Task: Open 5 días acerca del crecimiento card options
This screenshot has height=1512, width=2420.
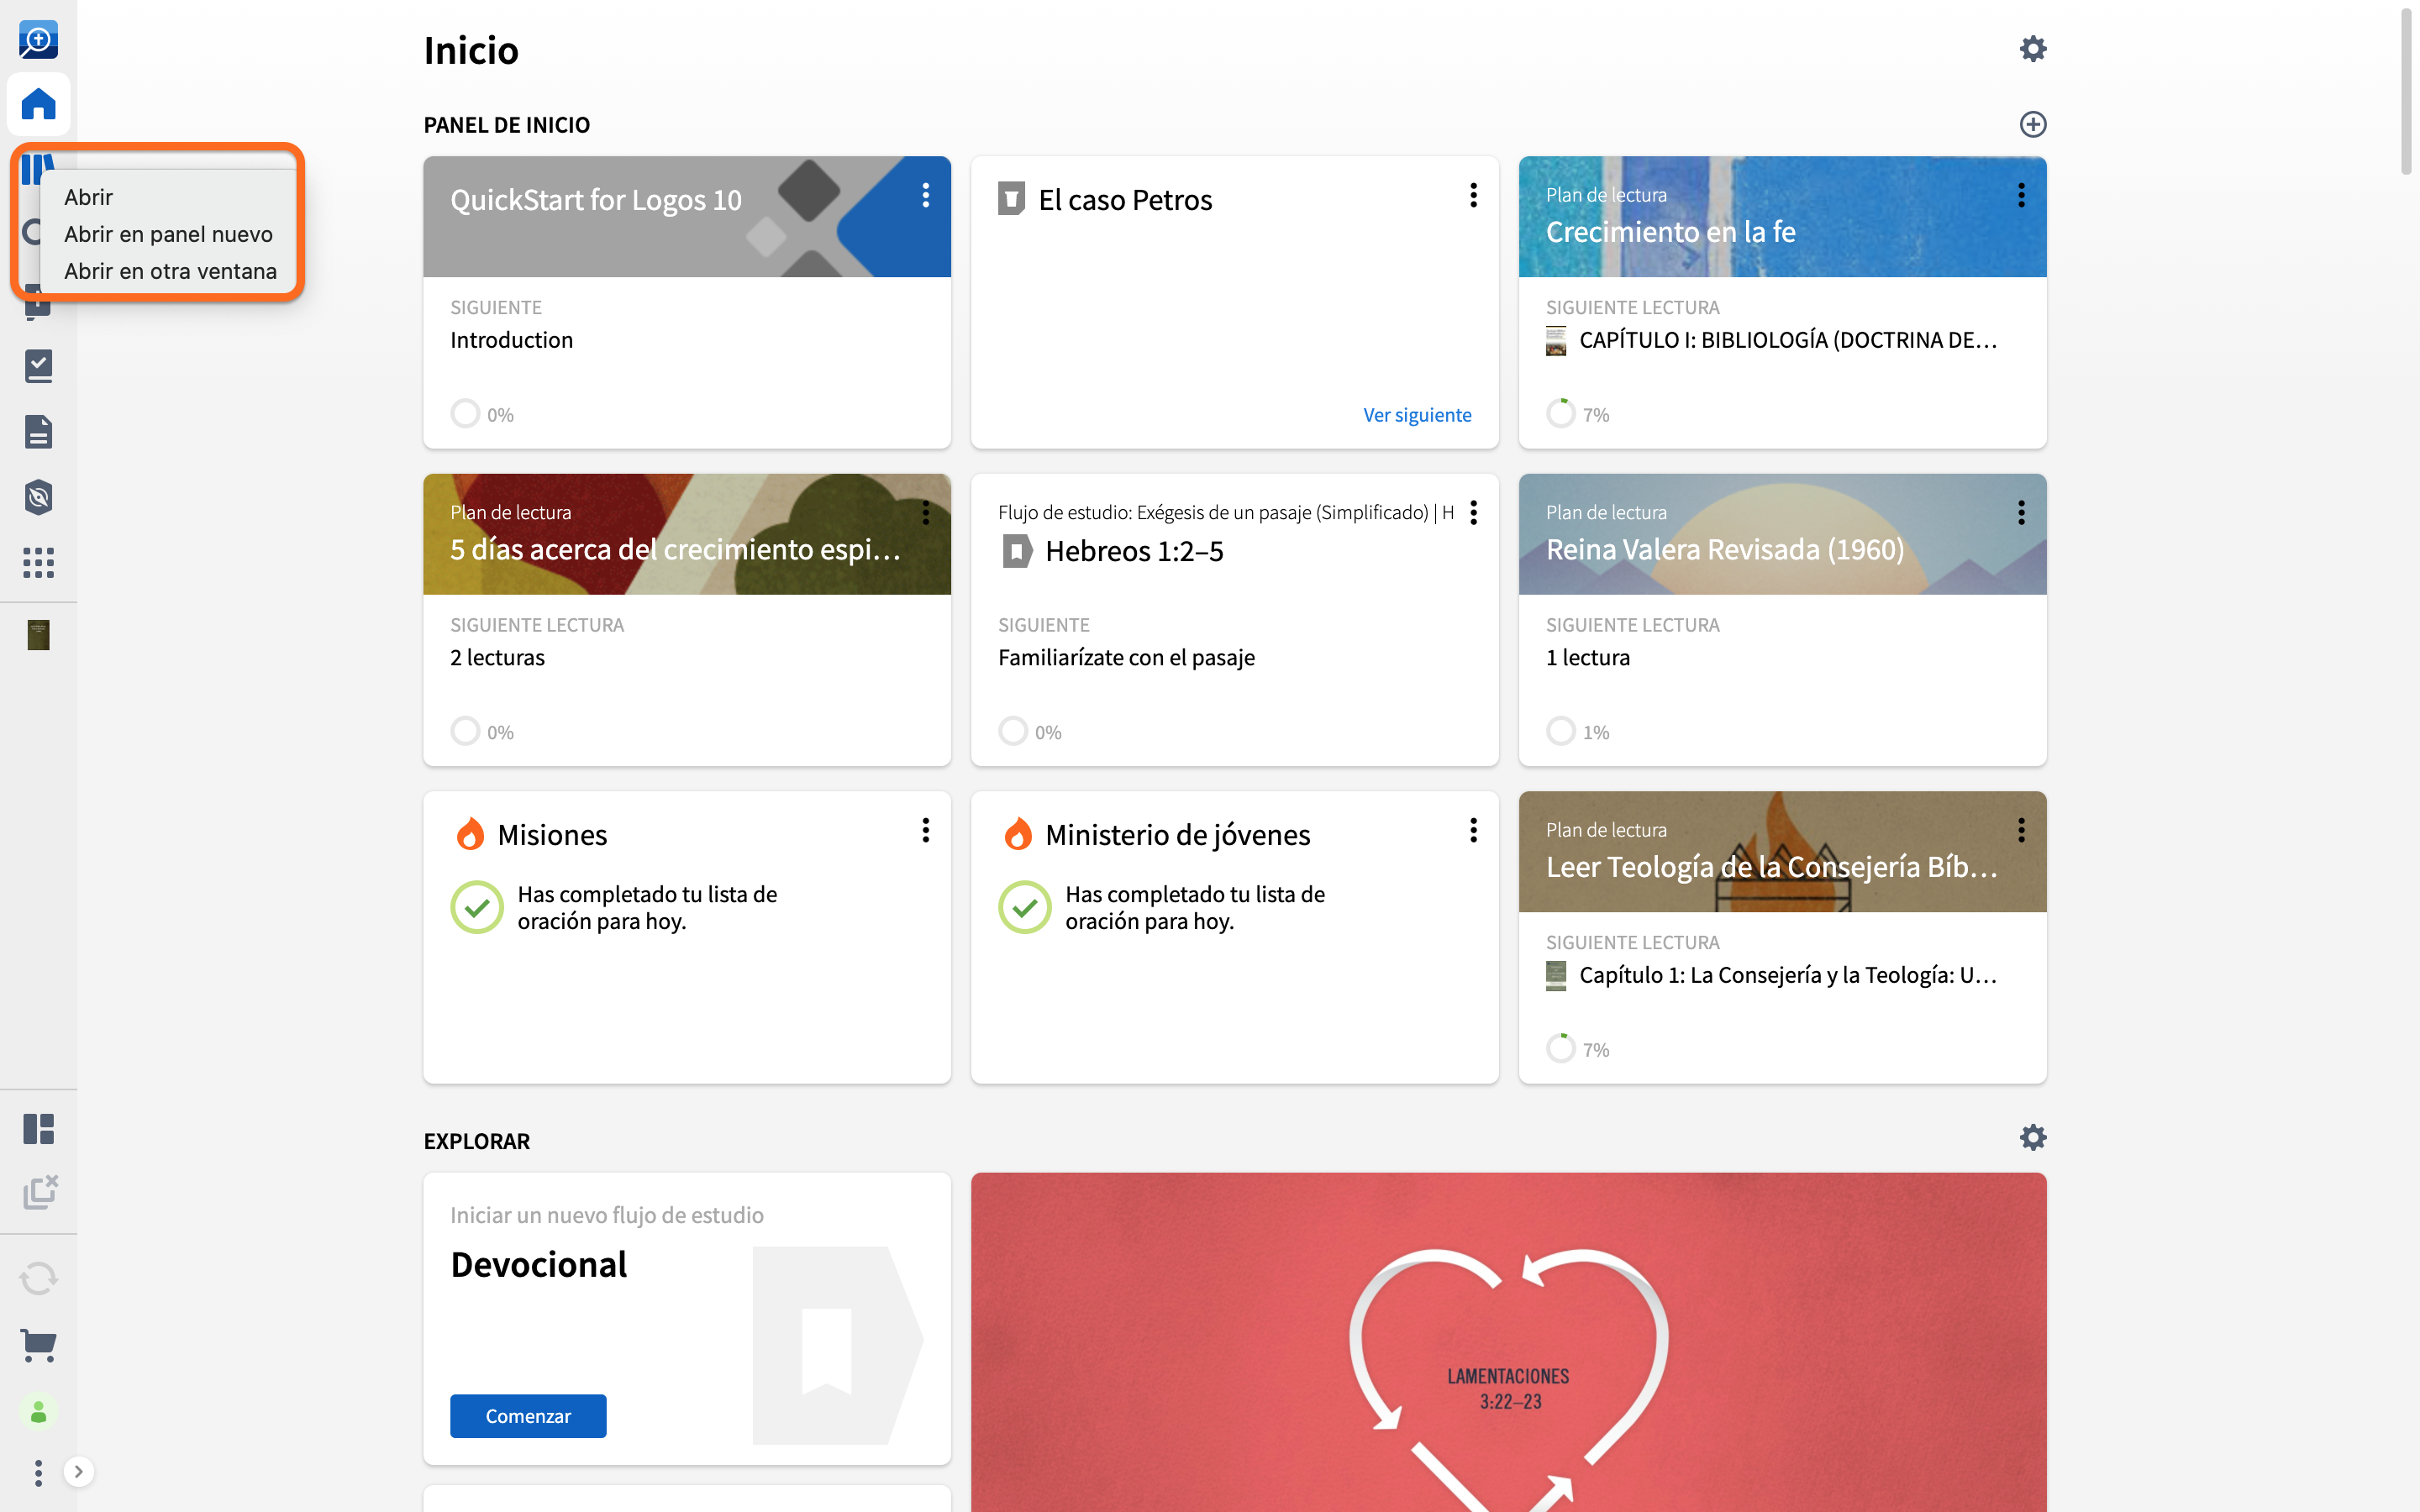Action: pos(925,513)
